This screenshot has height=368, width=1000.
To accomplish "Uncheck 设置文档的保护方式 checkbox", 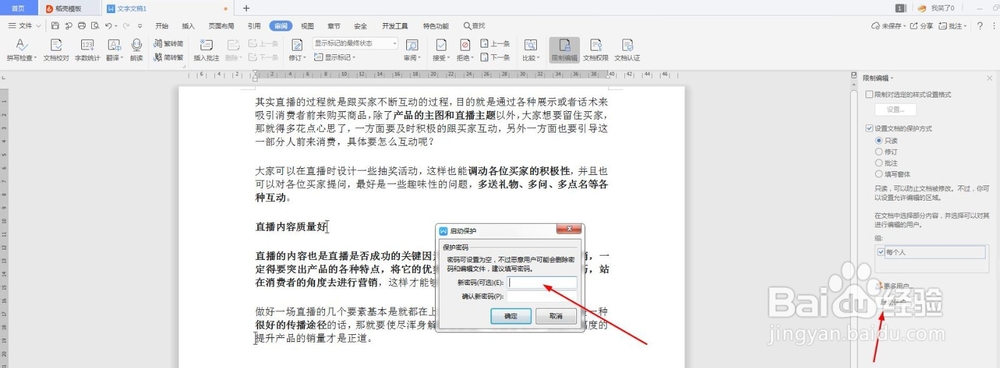I will 869,128.
